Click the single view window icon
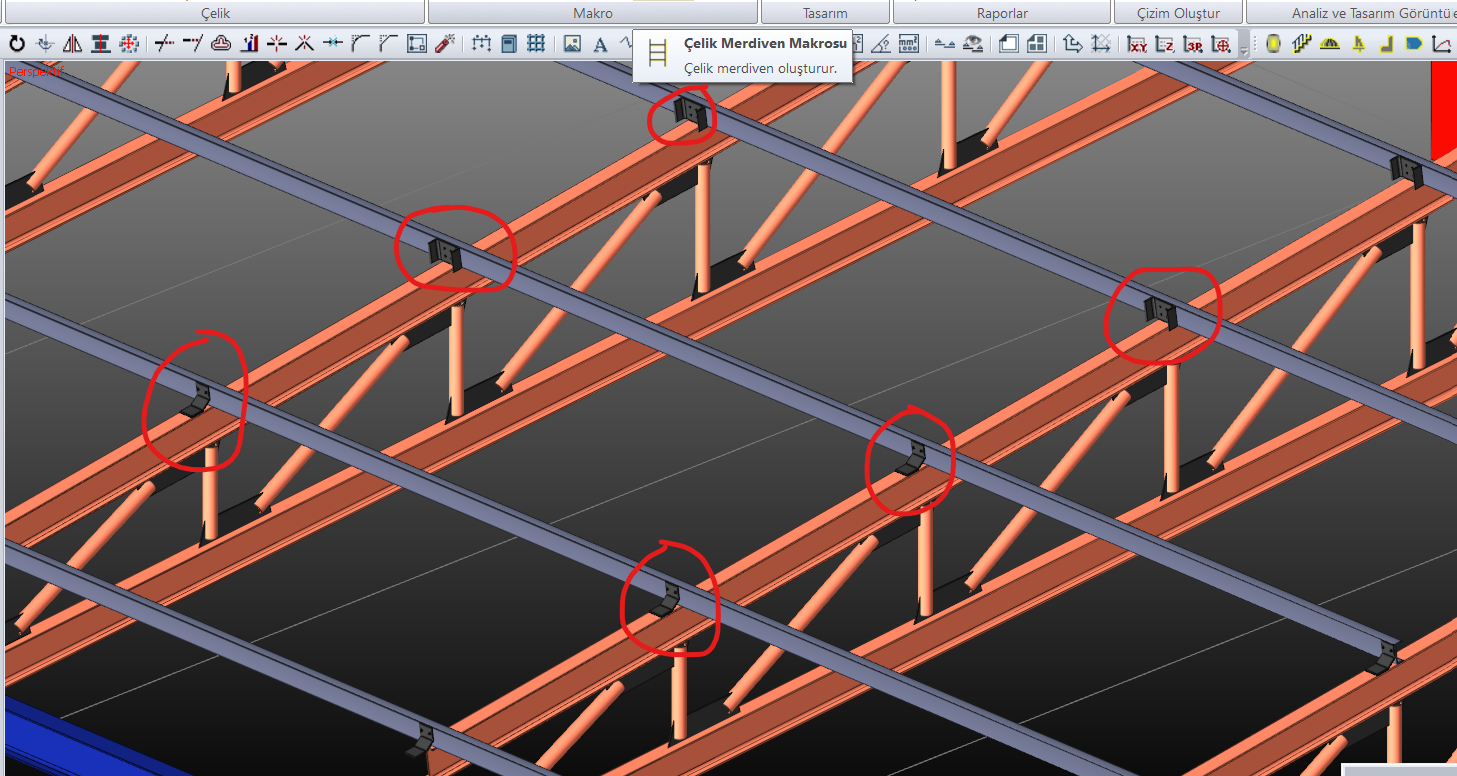The image size is (1457, 776). (1008, 44)
